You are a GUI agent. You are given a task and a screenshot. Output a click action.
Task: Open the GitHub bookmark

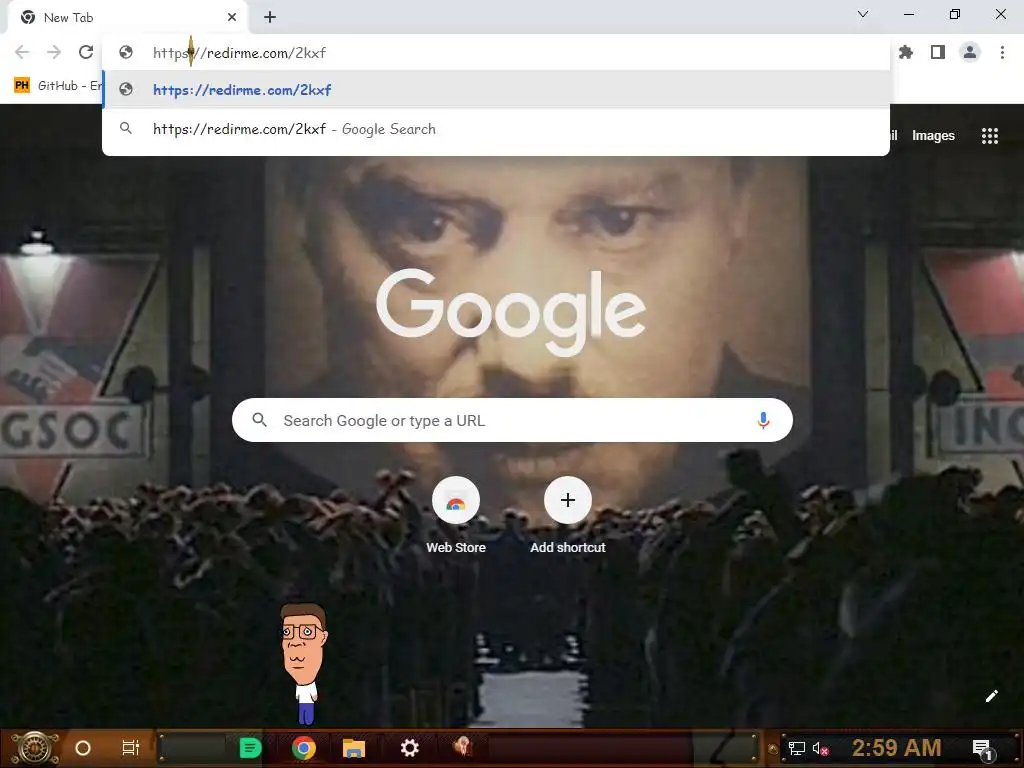[57, 86]
